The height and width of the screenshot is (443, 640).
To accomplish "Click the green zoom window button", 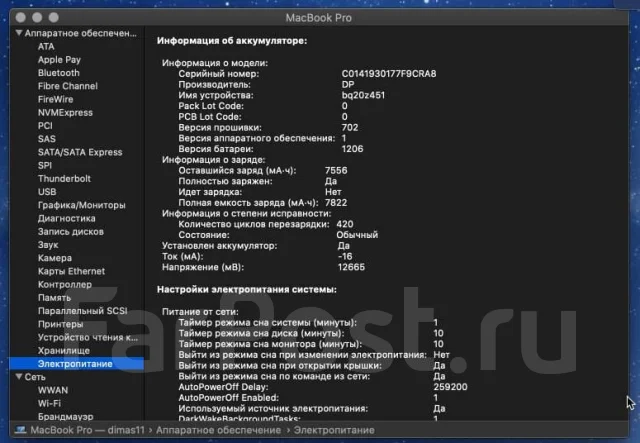I will (x=53, y=17).
